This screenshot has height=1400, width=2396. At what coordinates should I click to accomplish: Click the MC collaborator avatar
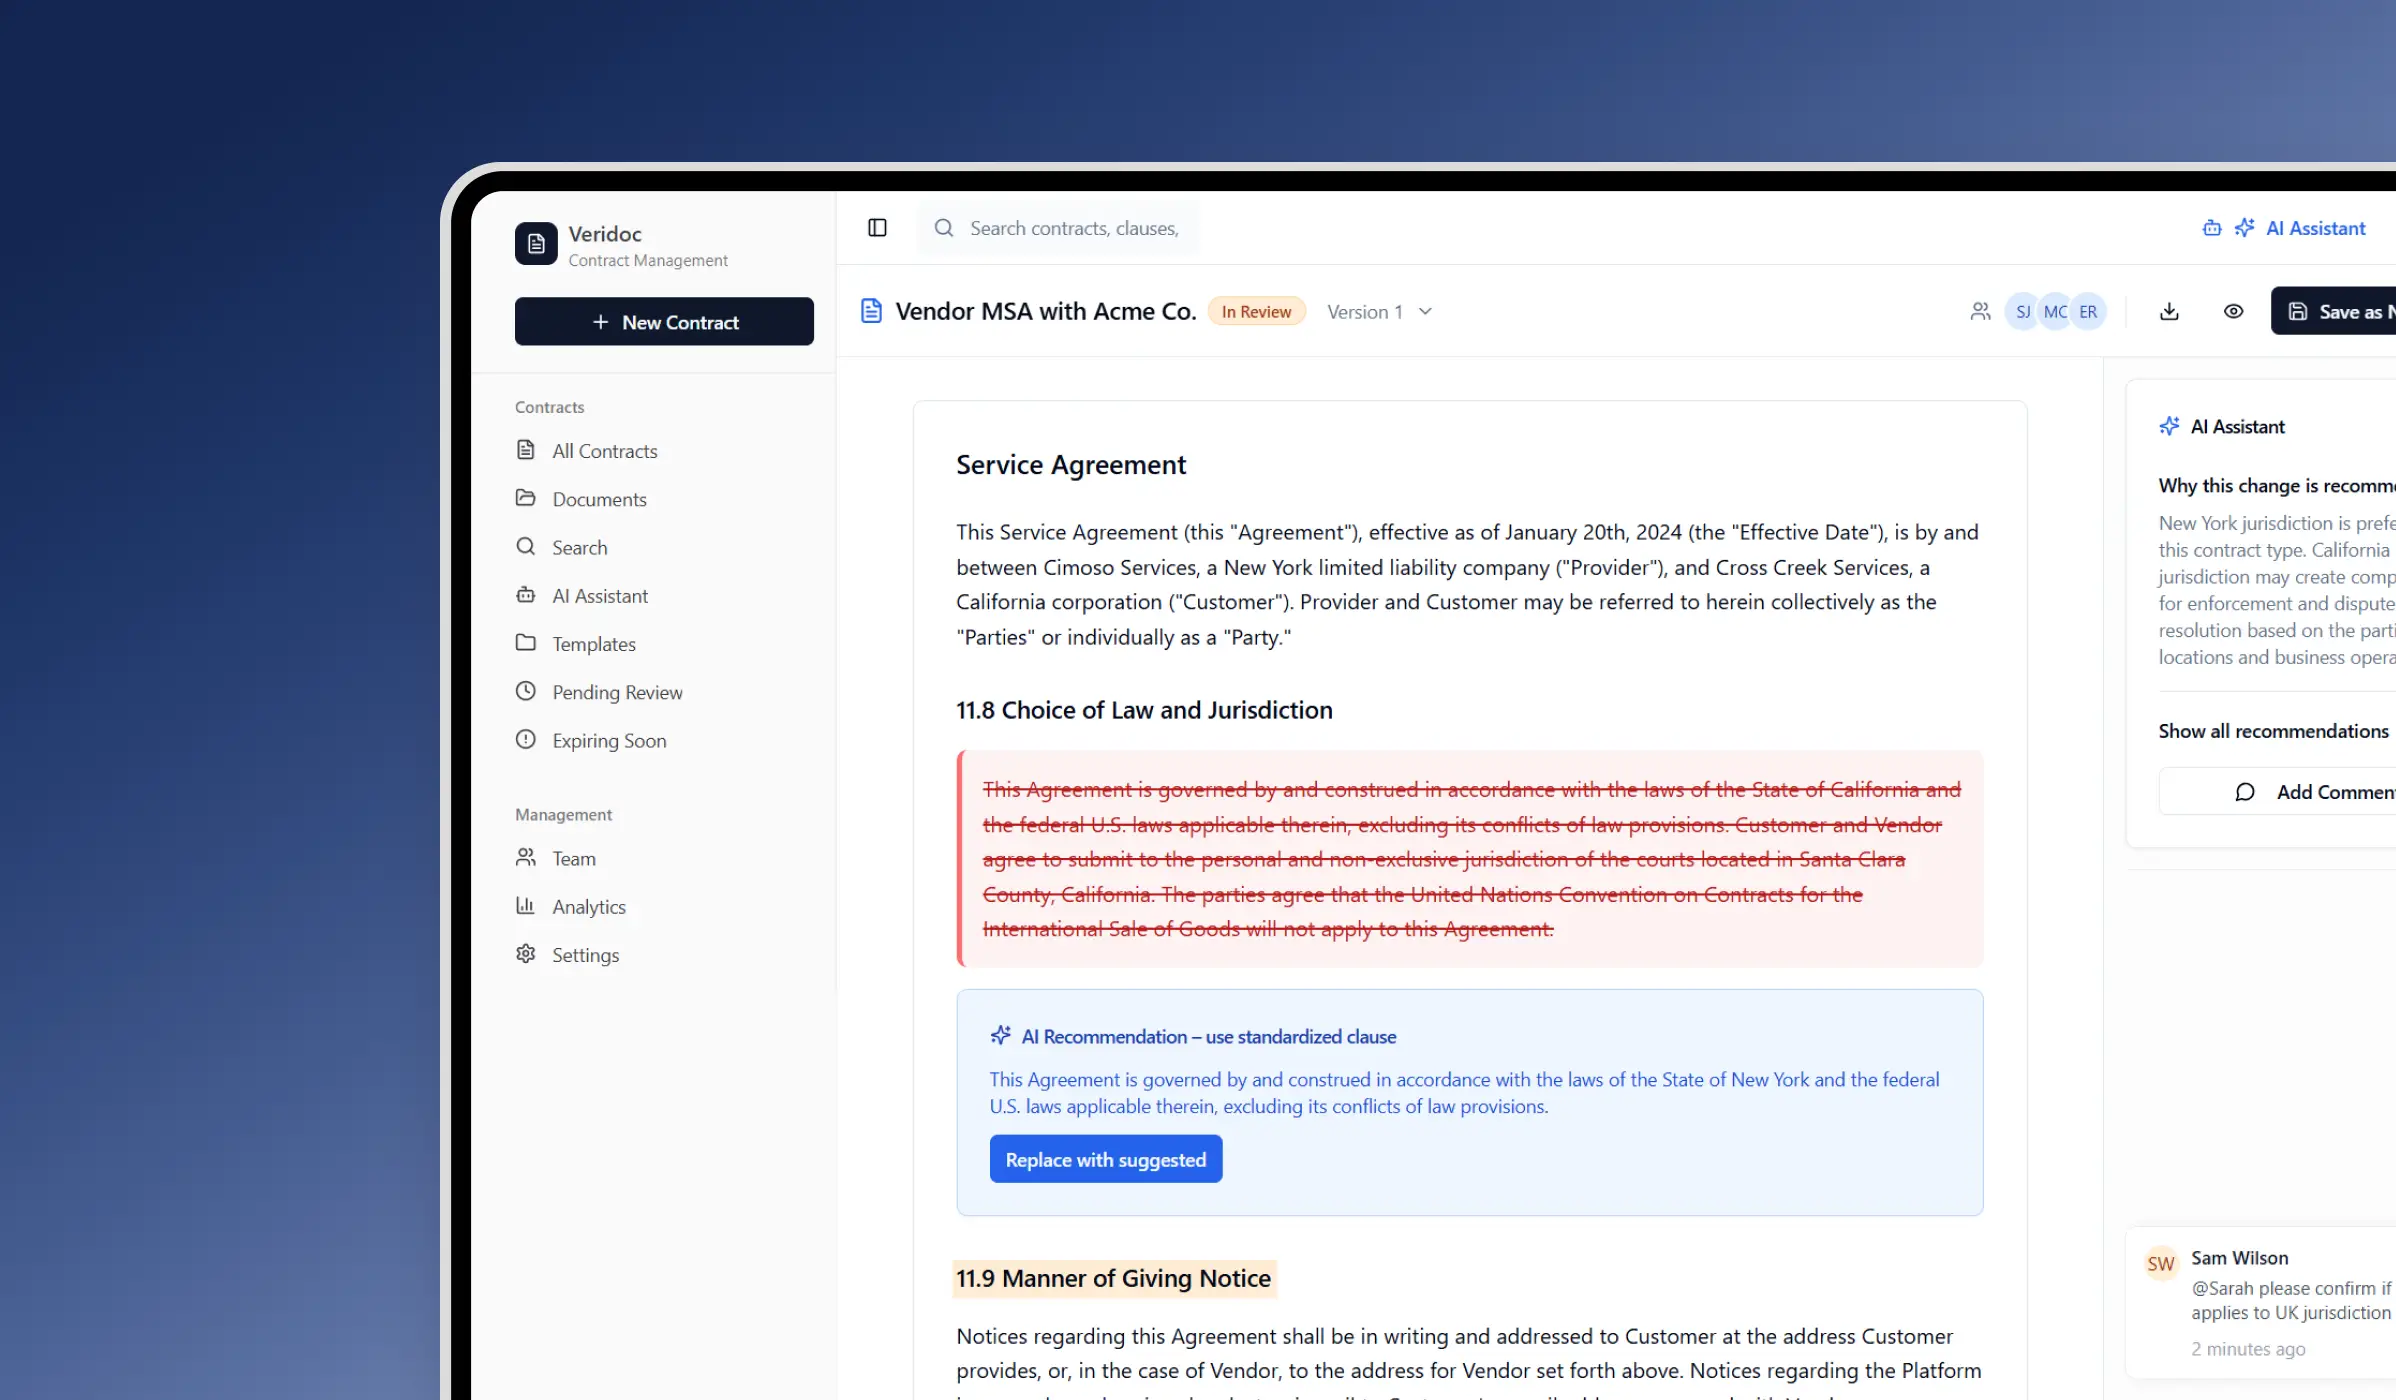coord(2055,311)
